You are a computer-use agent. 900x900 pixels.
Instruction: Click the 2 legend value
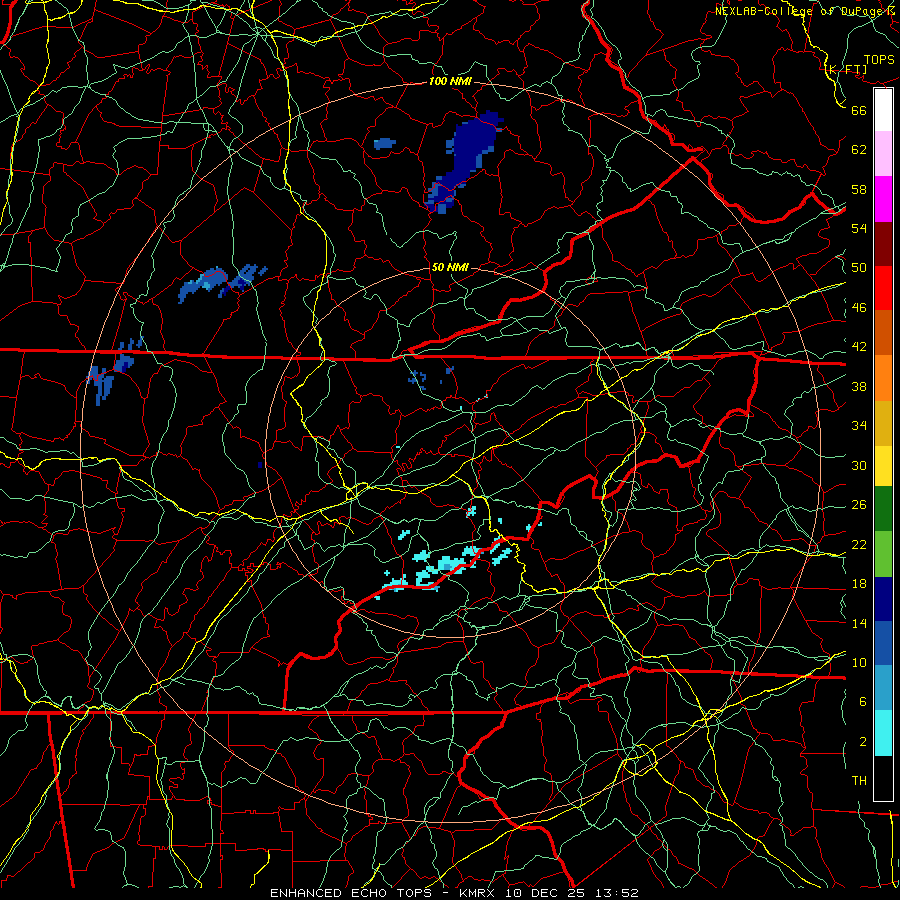[863, 742]
